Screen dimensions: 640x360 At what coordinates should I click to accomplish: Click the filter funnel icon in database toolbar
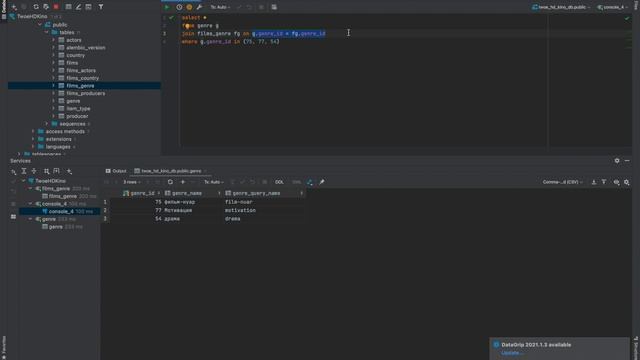coord(101,7)
